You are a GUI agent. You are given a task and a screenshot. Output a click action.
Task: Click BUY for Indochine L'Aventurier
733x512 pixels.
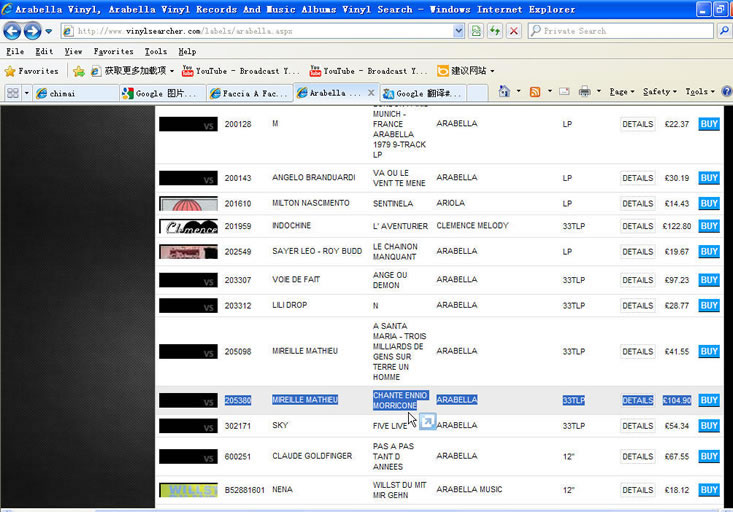(709, 226)
